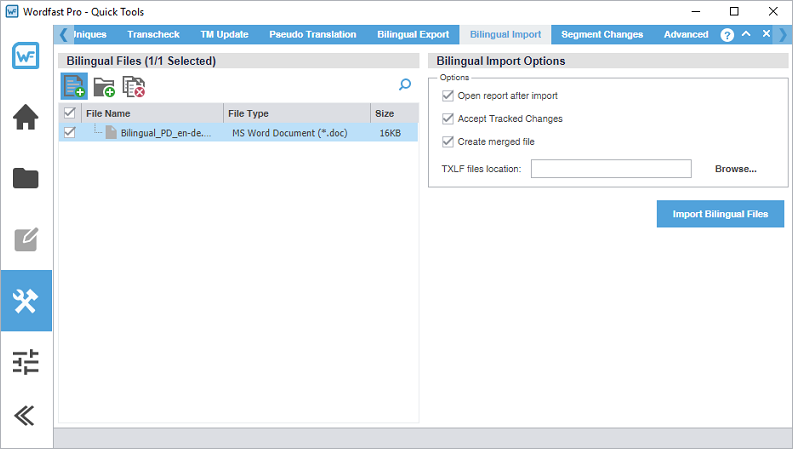Click the Add Folder icon
Viewport: 793px width, 449px height.
(104, 87)
